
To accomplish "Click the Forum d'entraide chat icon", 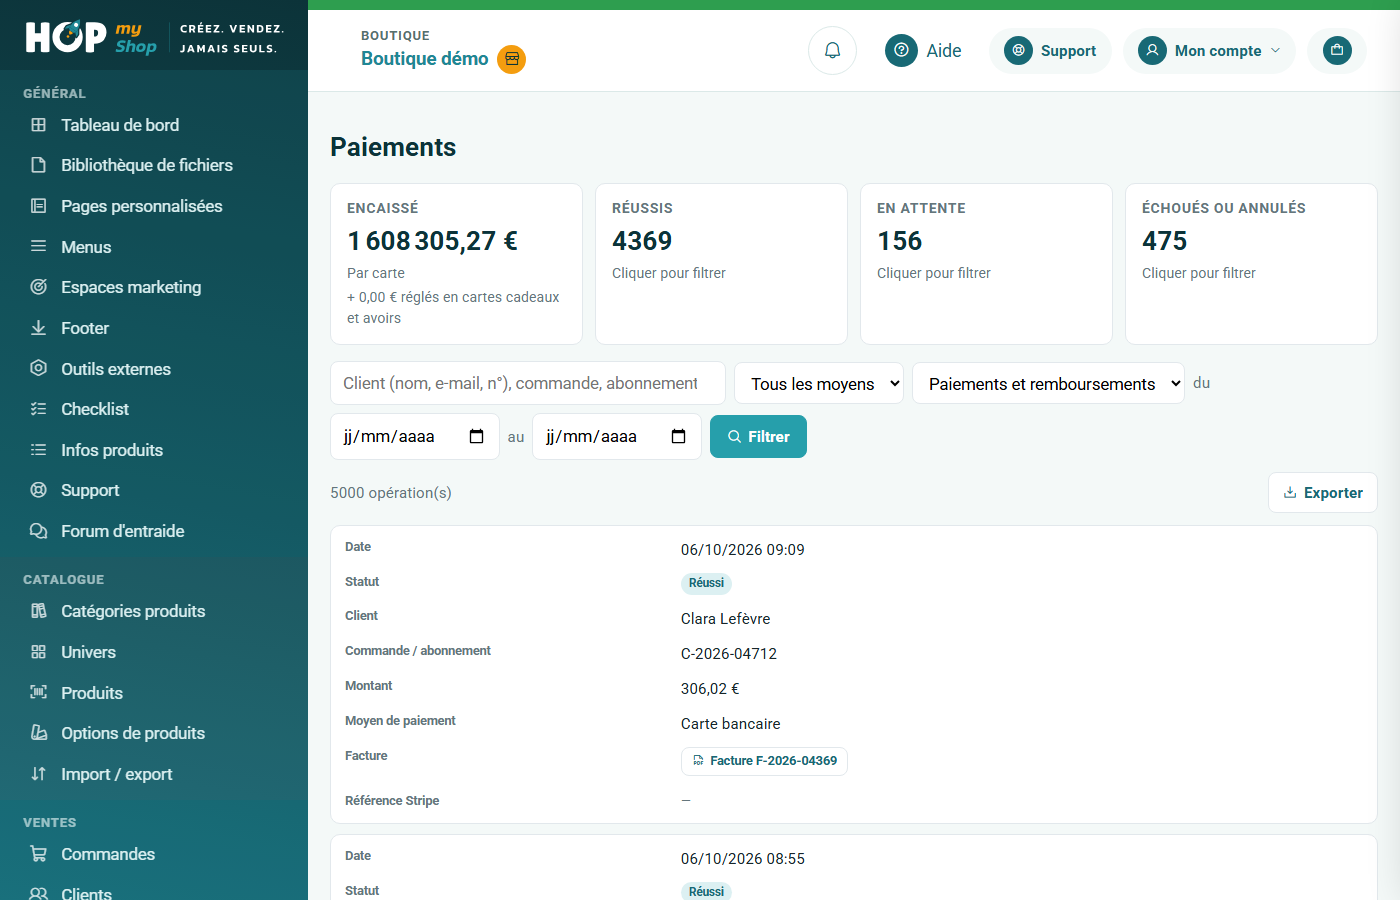I will [x=39, y=531].
